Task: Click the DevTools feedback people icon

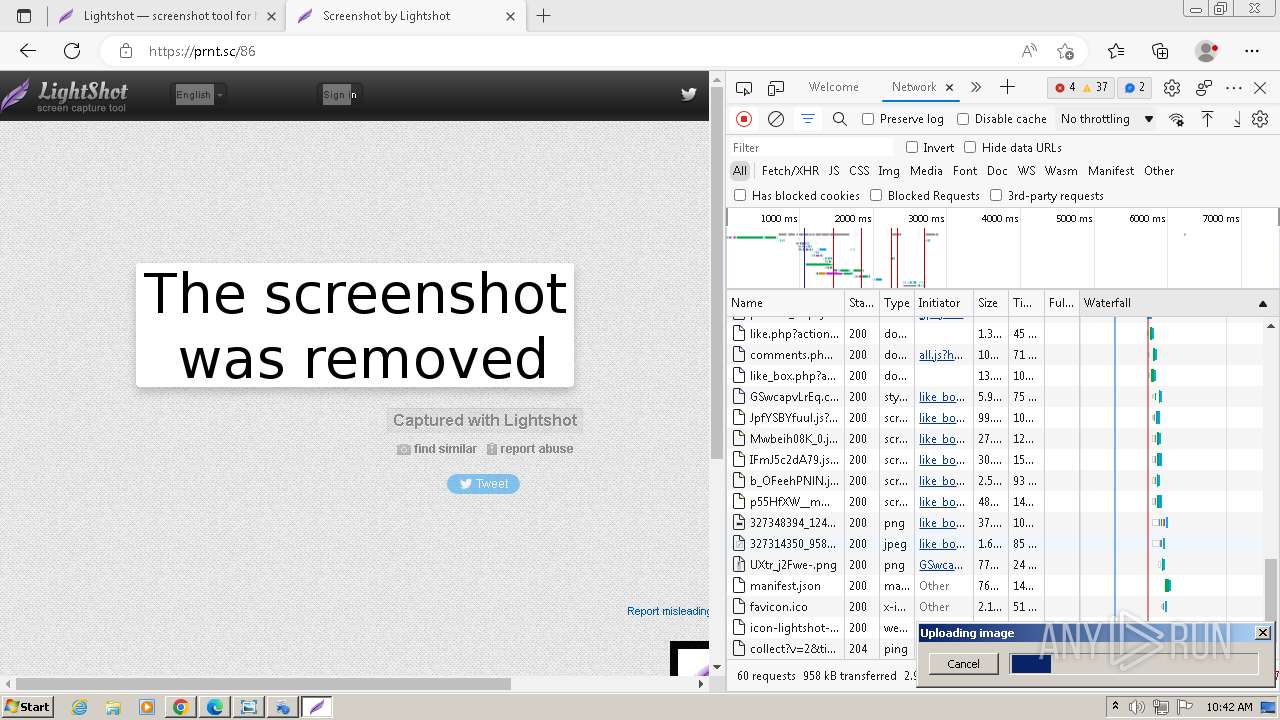Action: pyautogui.click(x=1204, y=88)
